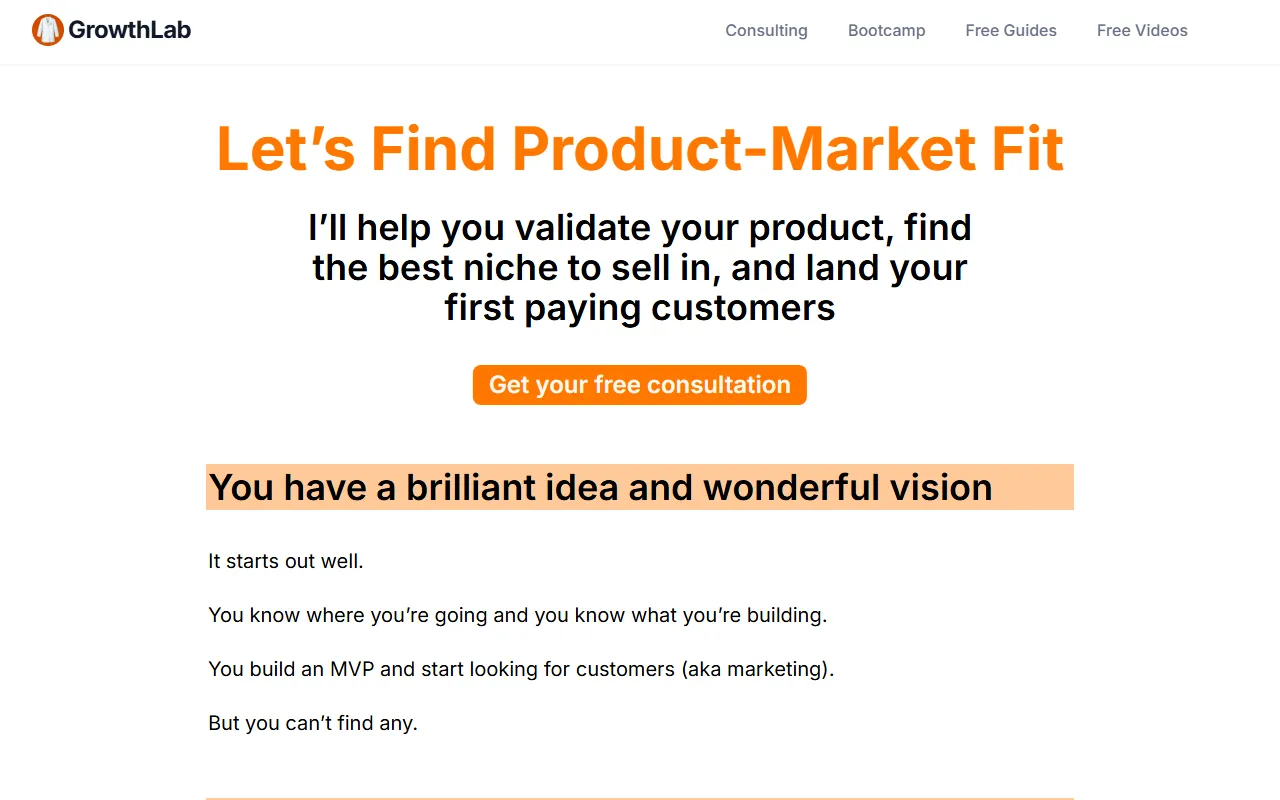
Task: Click the 'It starts out well.' paragraph
Action: [286, 561]
